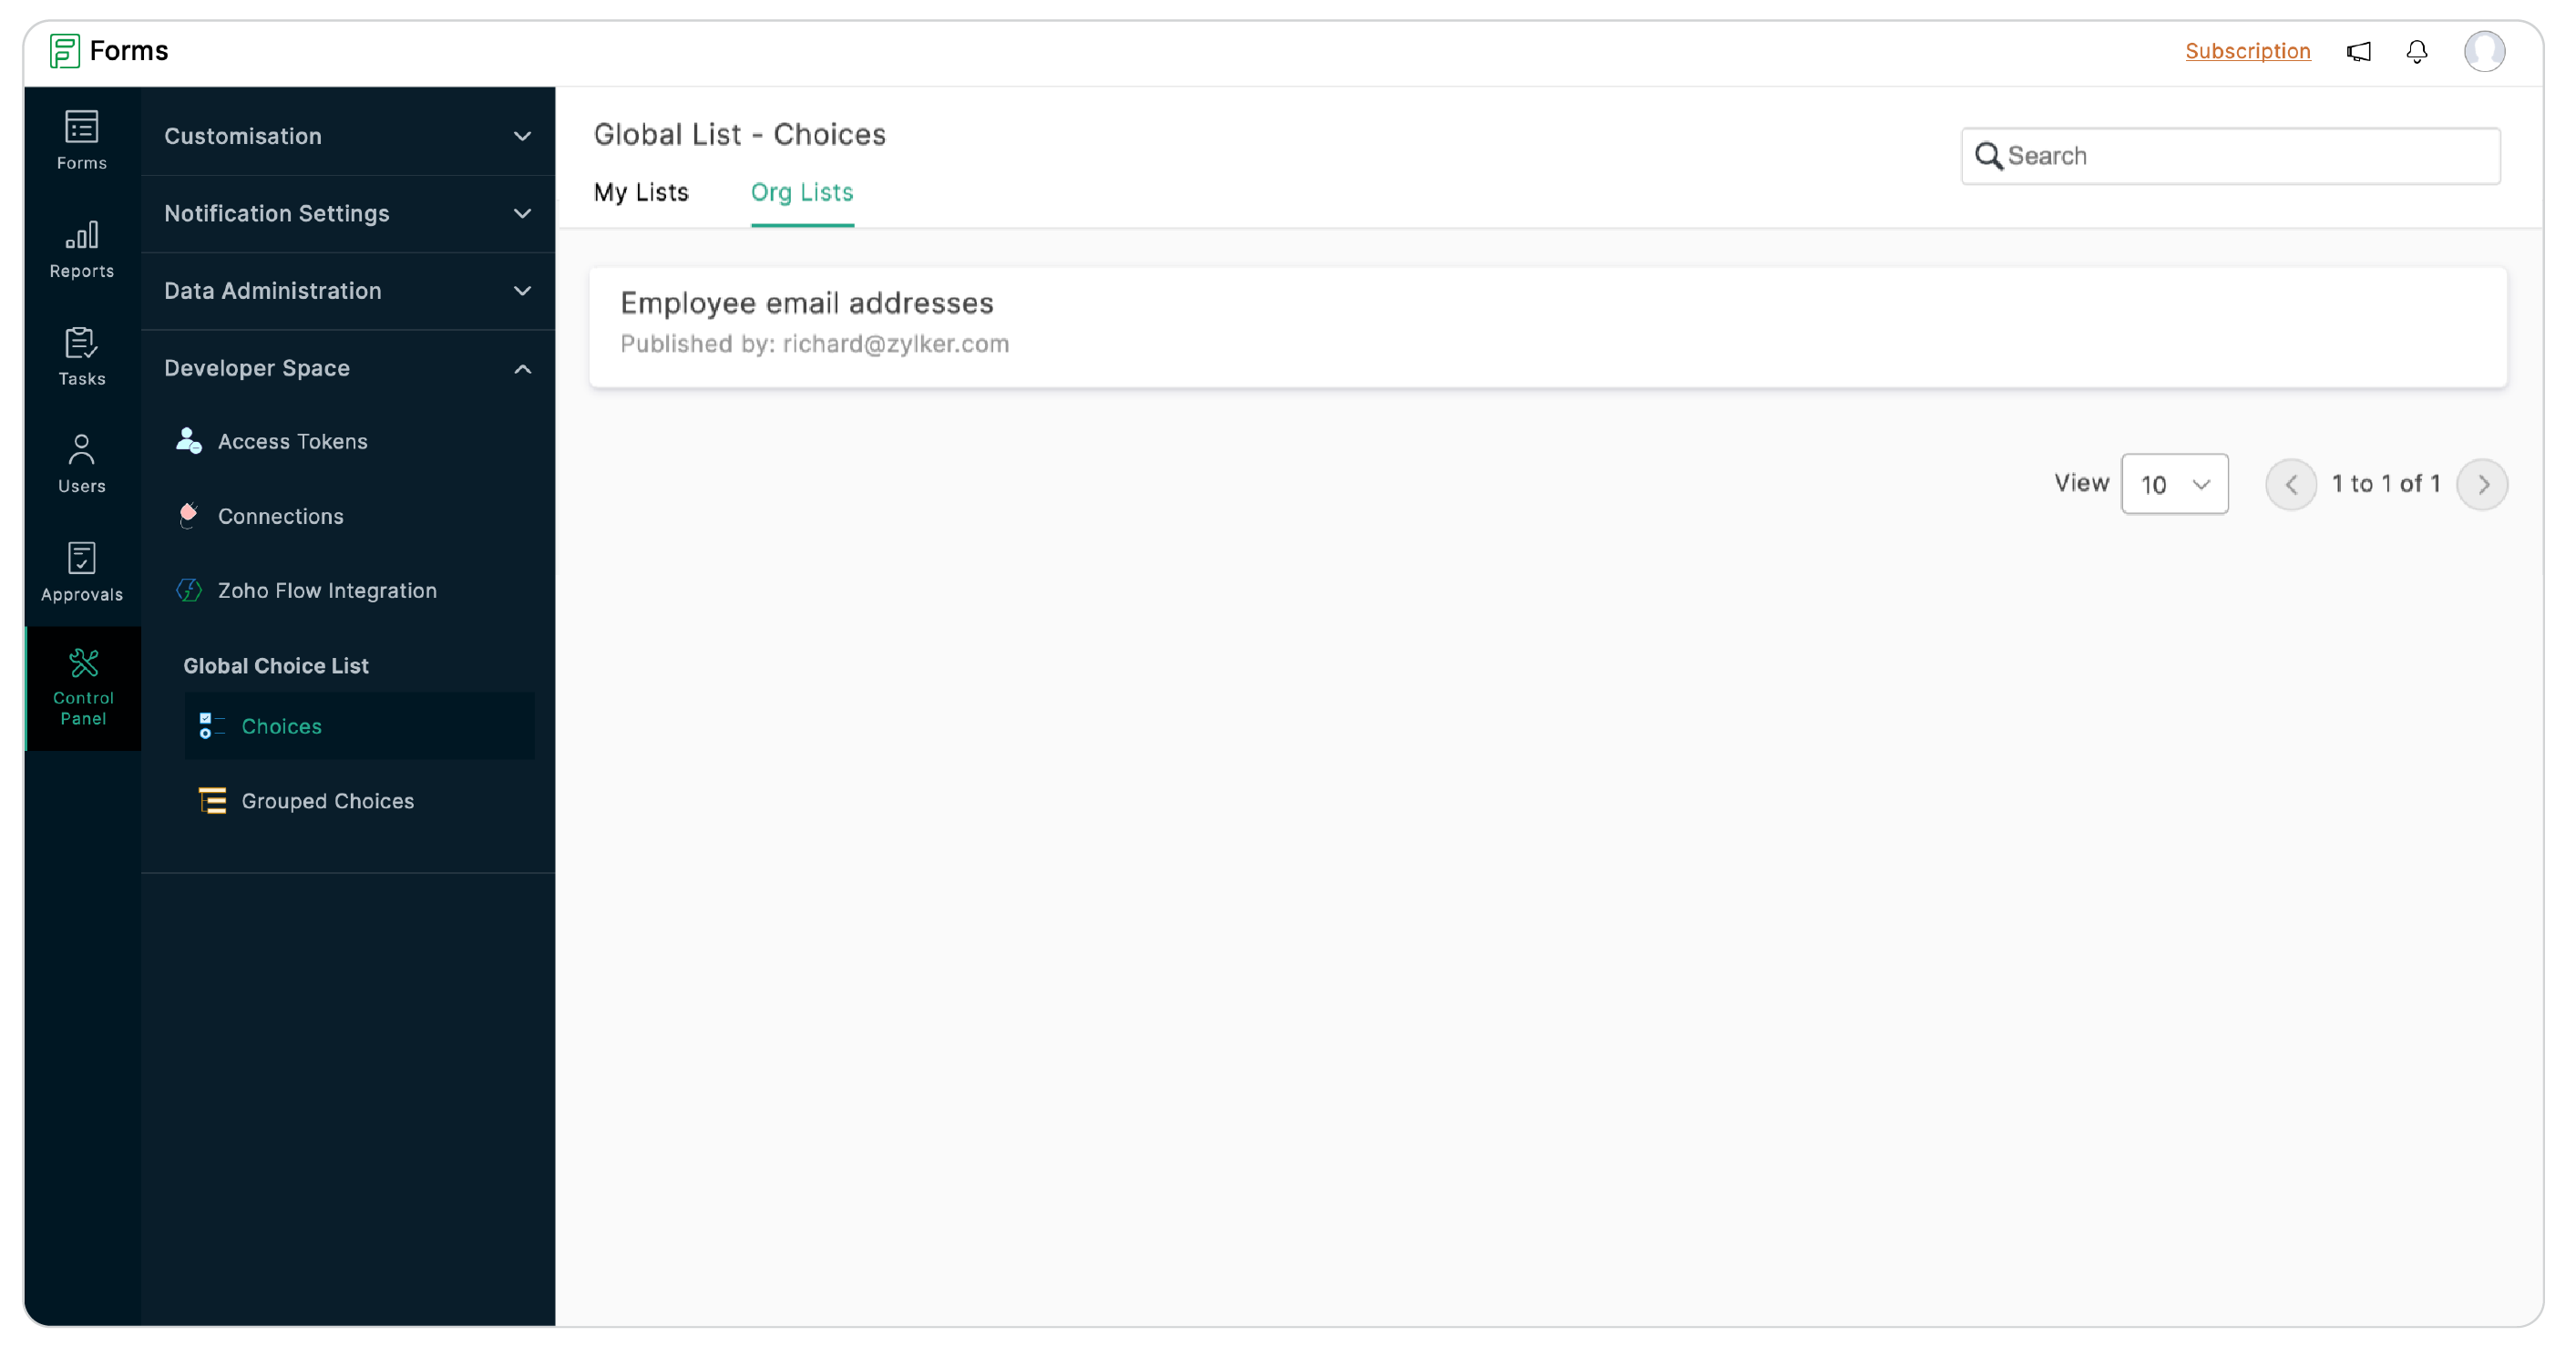Switch to the My Lists tab
Screen dimensions: 2576x1356
pyautogui.click(x=642, y=190)
